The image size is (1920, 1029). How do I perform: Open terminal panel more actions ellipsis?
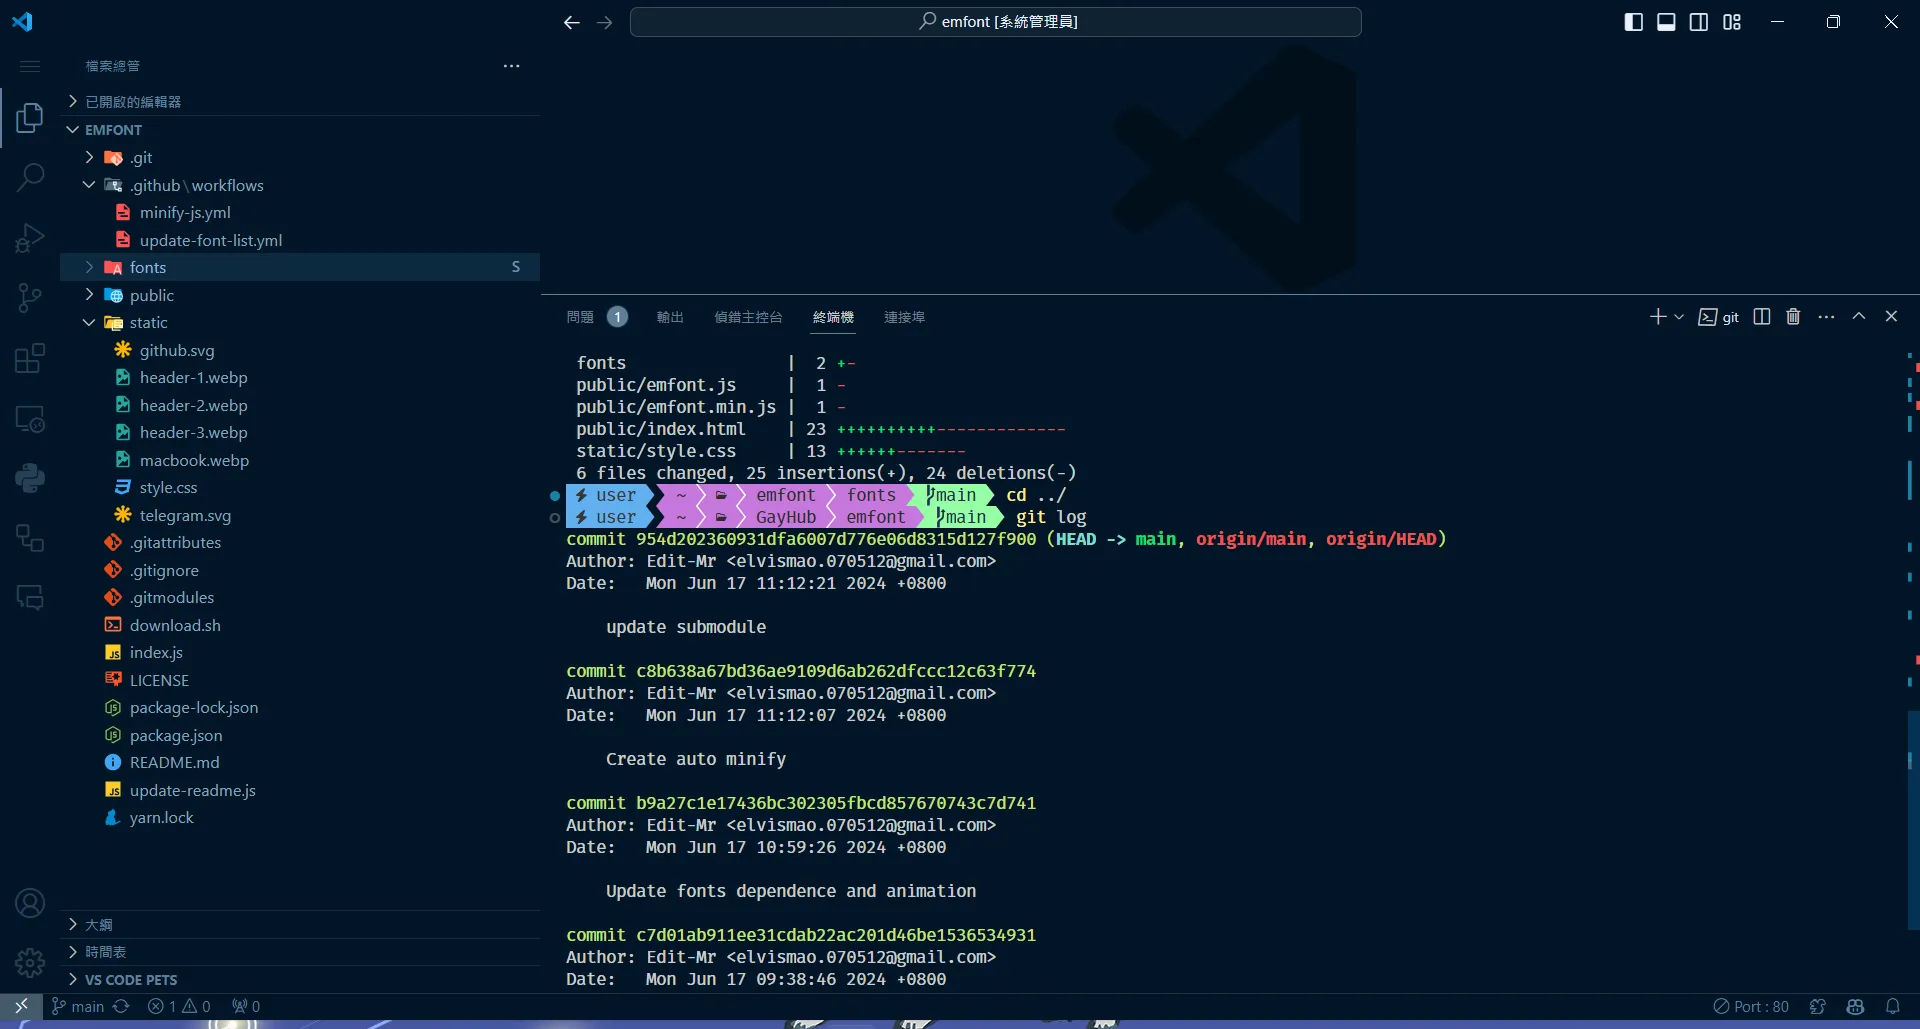[1826, 317]
